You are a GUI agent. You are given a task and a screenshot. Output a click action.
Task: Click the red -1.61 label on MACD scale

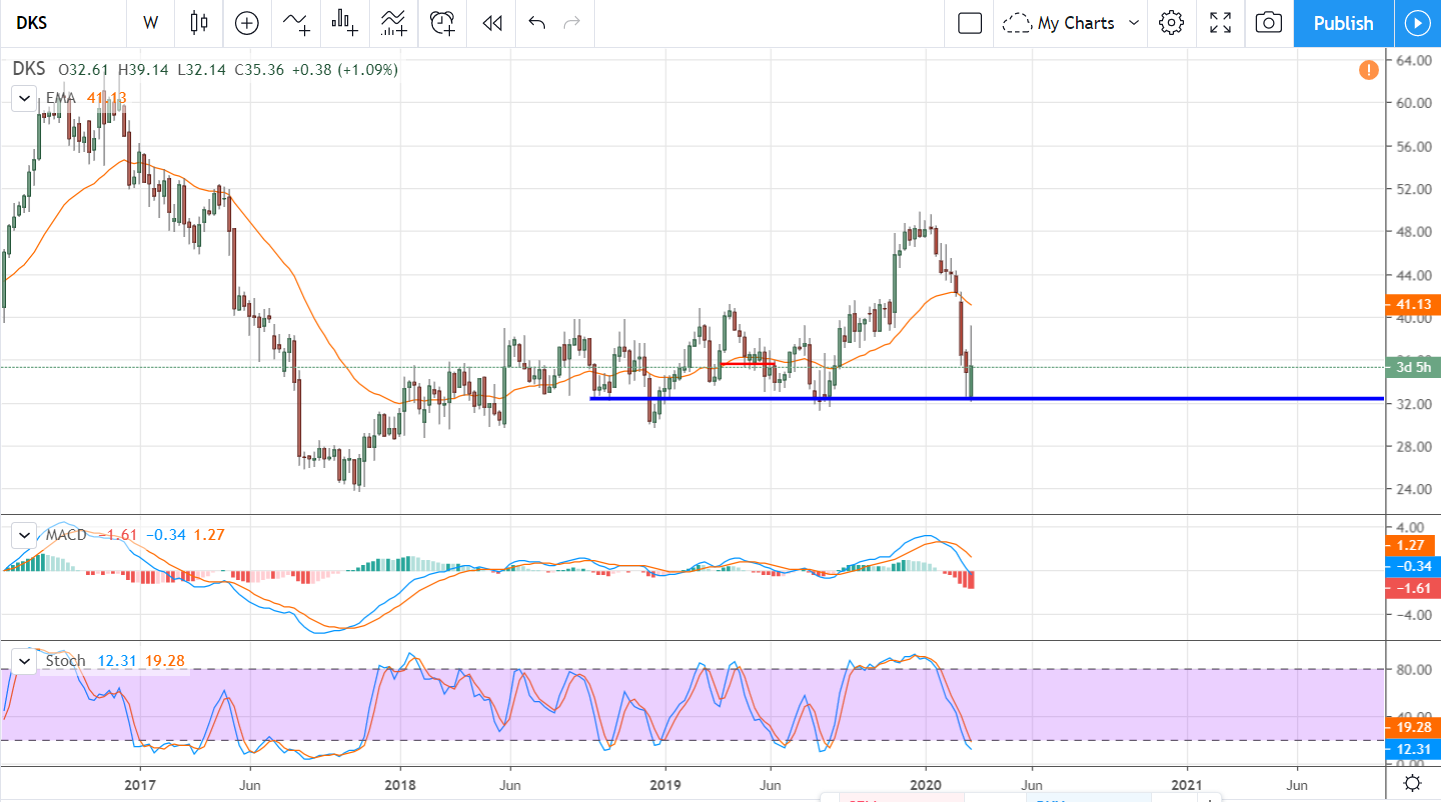pos(1412,588)
